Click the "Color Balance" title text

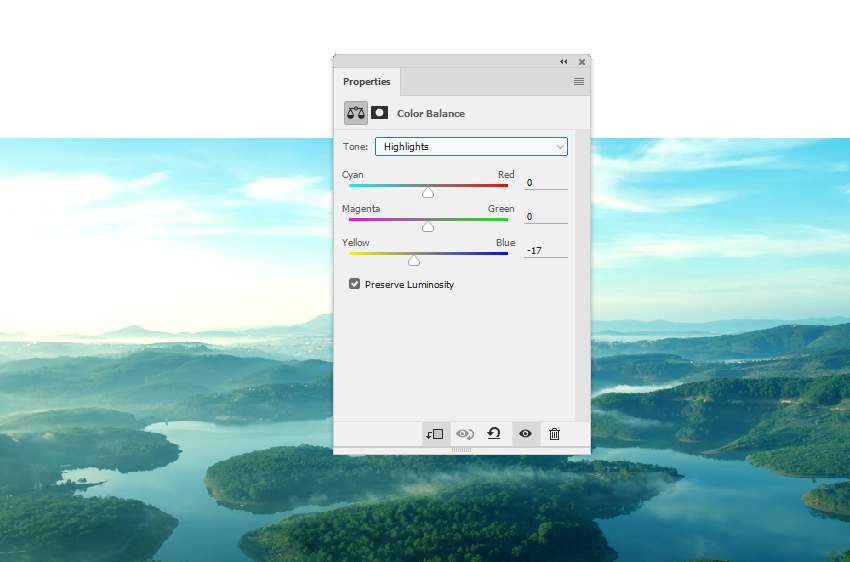(431, 113)
